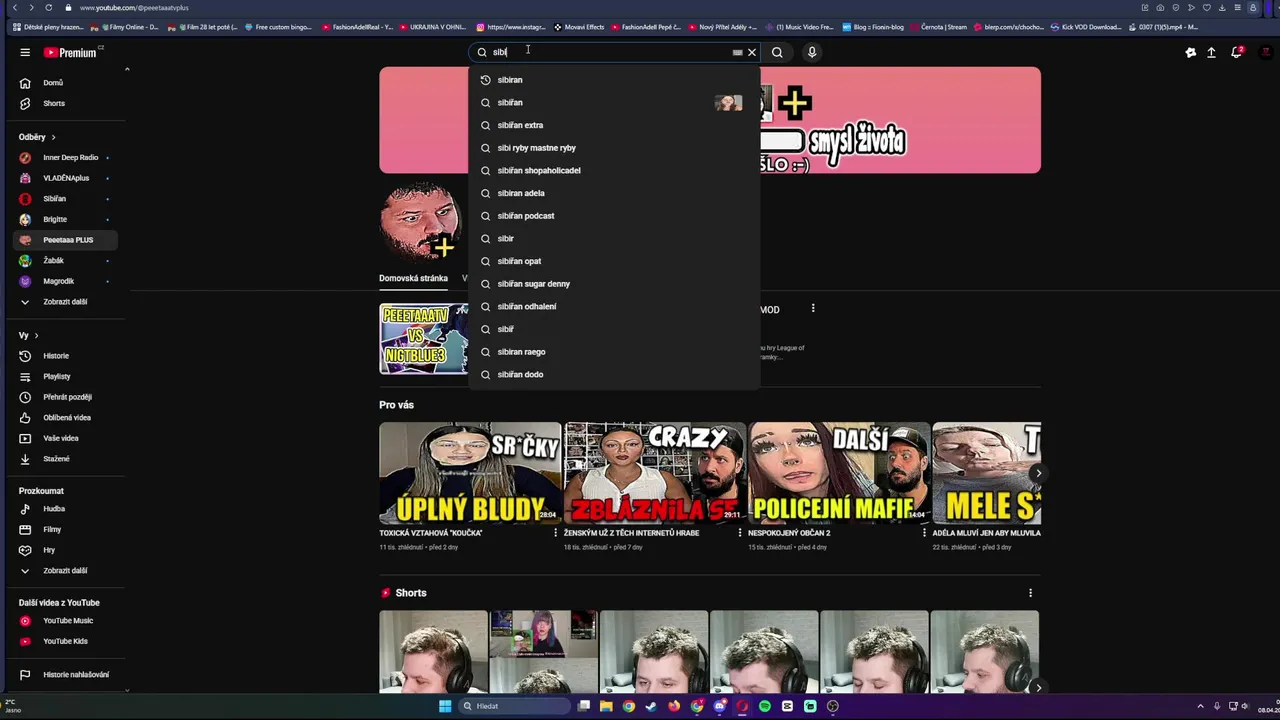The width and height of the screenshot is (1280, 720).
Task: Click the YouTube Premium logo
Action: [x=72, y=52]
